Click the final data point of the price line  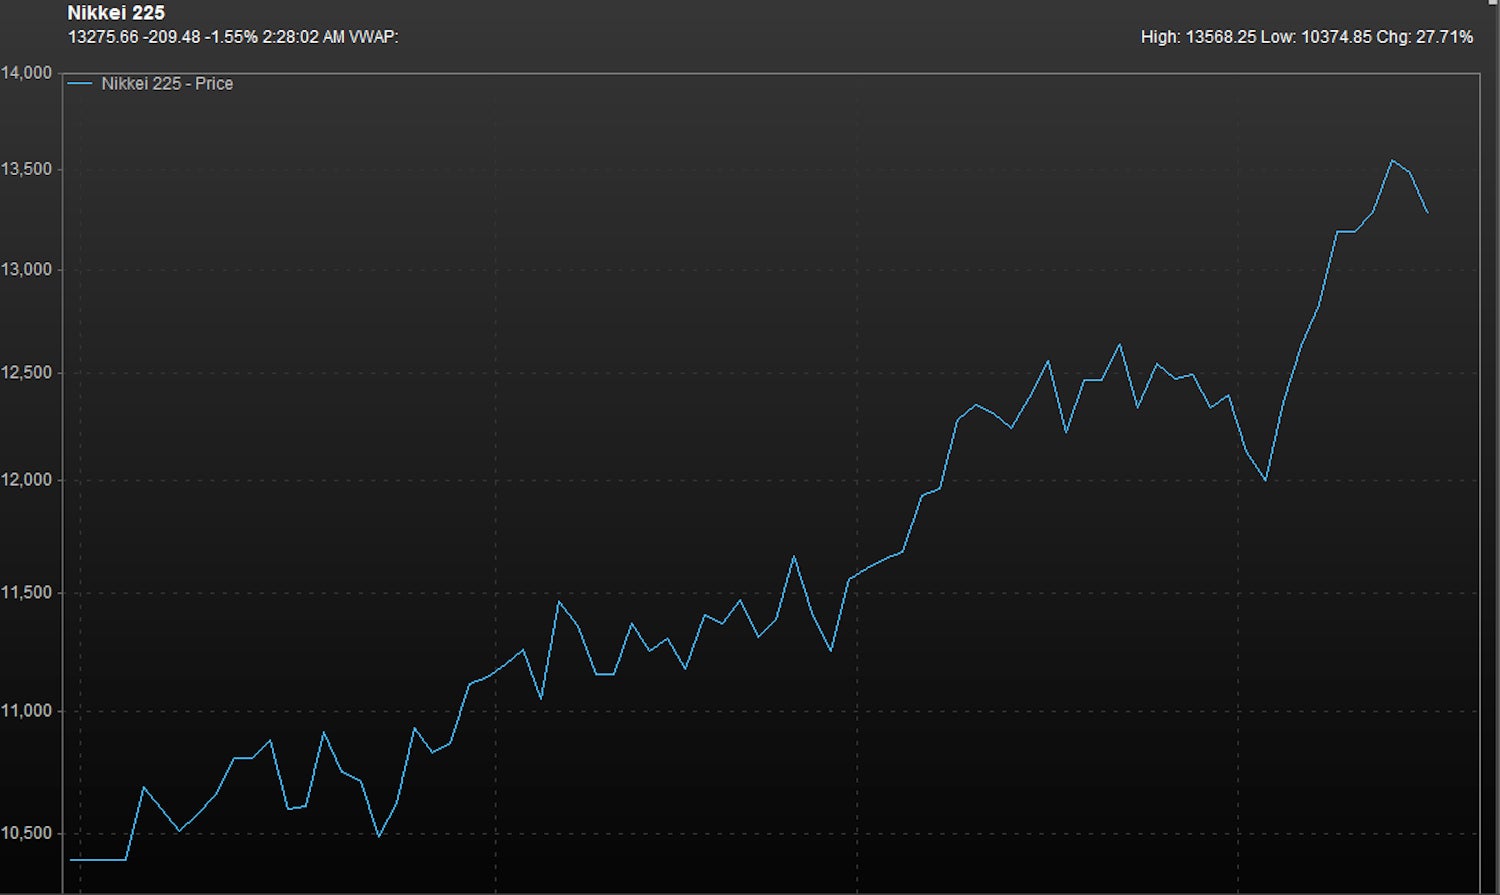click(x=1427, y=212)
